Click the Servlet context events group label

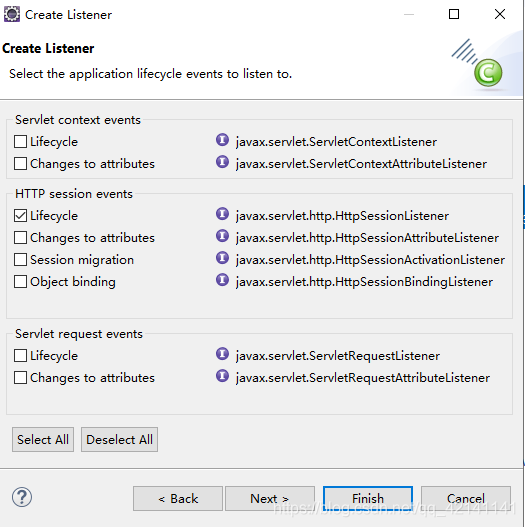point(78,120)
